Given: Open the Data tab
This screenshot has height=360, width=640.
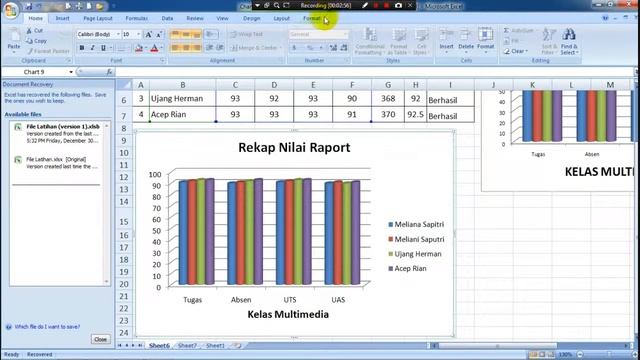Looking at the screenshot, I should click(x=167, y=18).
